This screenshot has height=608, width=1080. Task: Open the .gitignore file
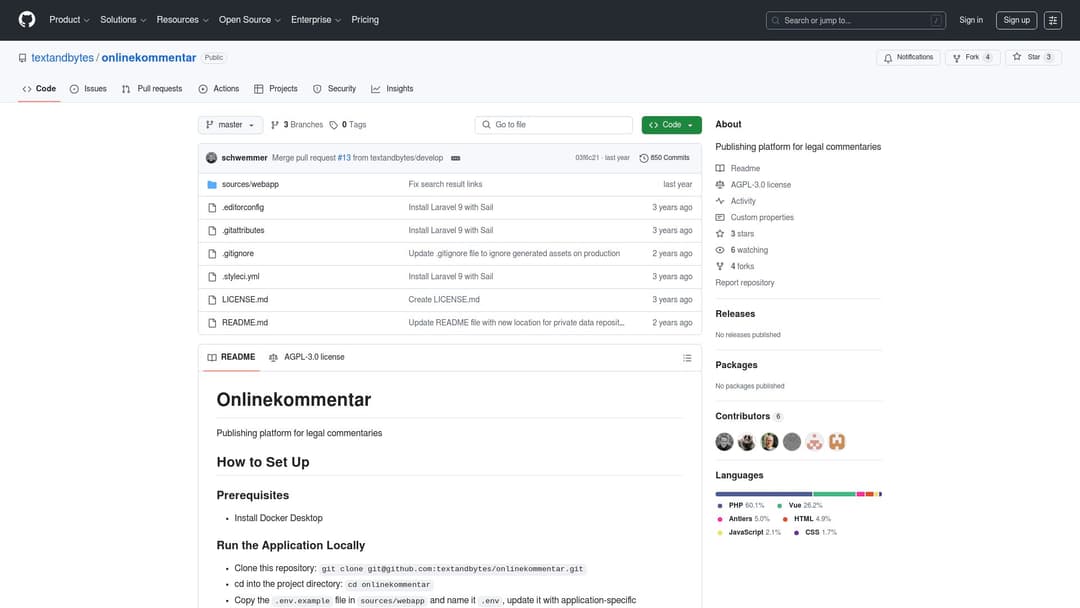238,253
